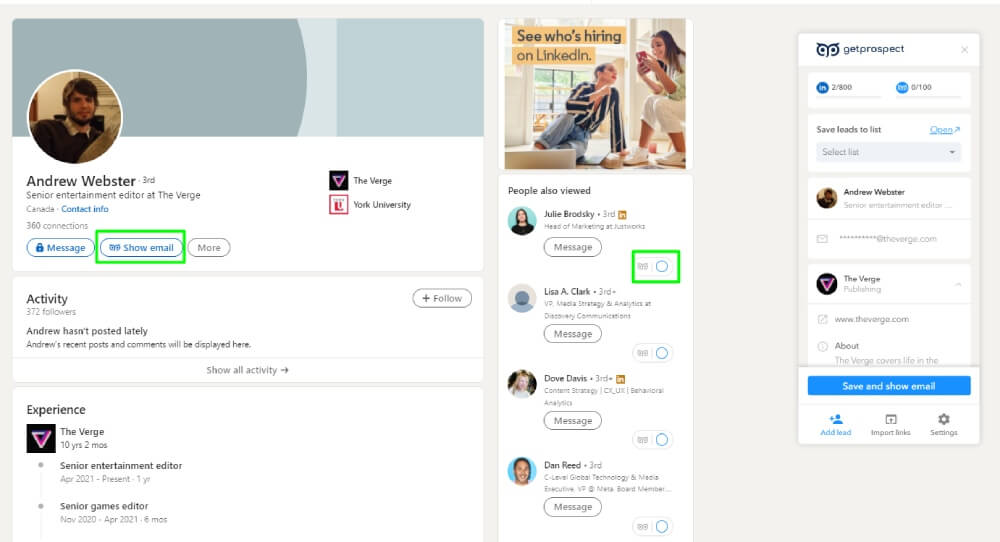The image size is (1000, 542).
Task: Click The Verge logo in getprospect panel
Action: (x=827, y=284)
